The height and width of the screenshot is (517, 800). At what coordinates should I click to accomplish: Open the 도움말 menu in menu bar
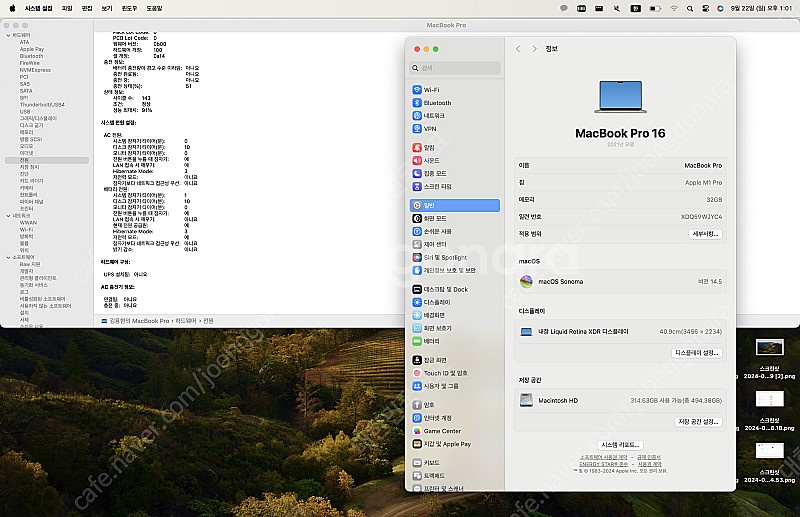tap(154, 8)
